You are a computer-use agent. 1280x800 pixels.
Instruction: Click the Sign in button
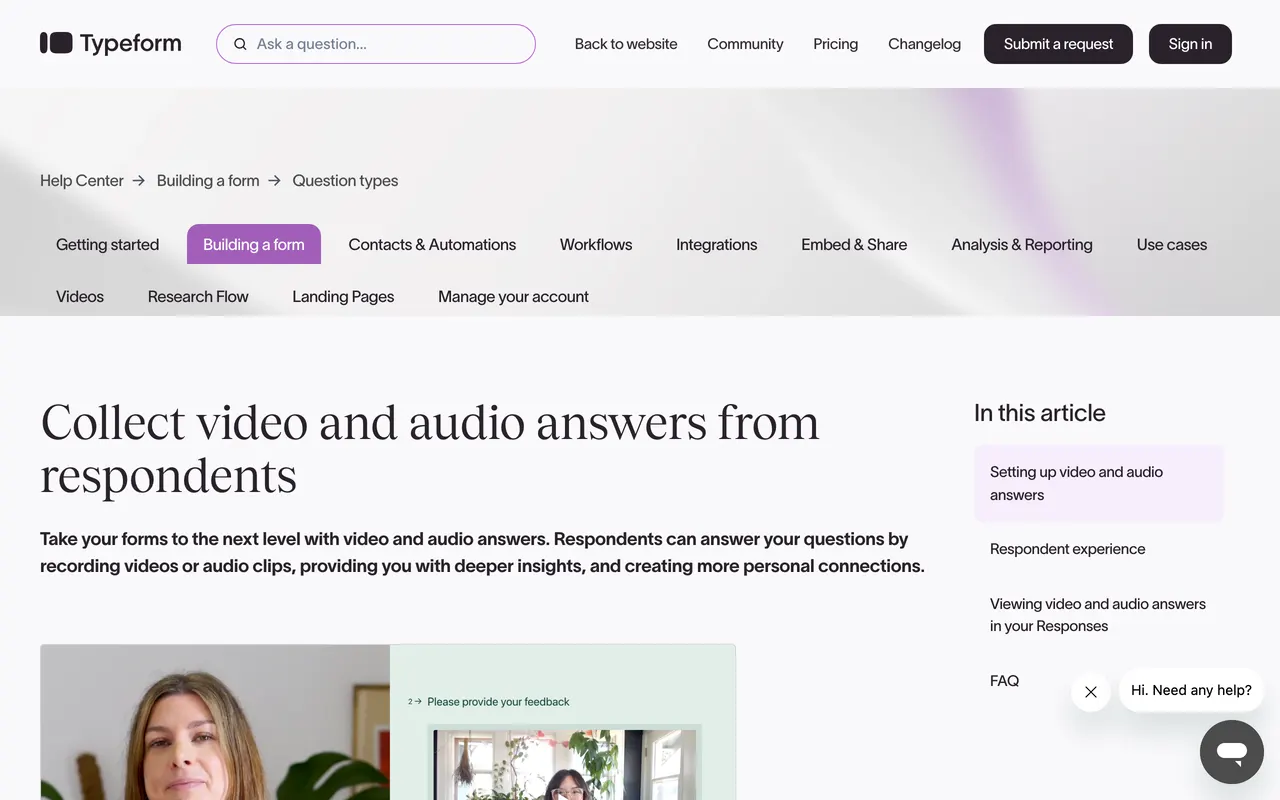click(1190, 44)
